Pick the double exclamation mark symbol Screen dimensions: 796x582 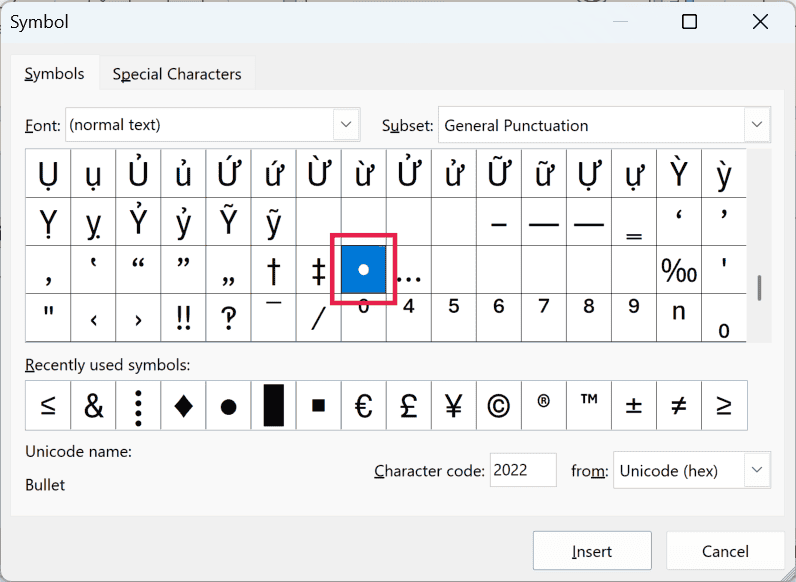[x=183, y=318]
